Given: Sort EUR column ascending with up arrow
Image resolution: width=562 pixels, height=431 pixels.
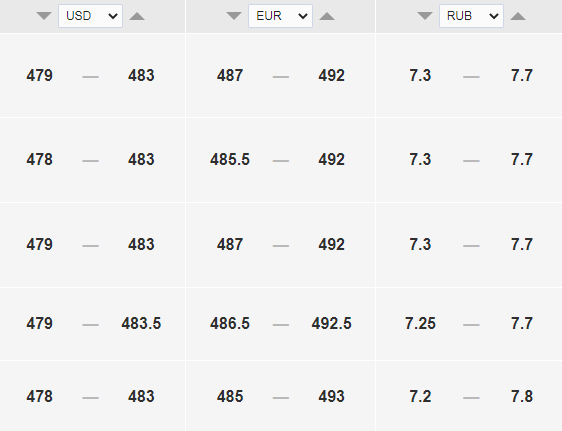Looking at the screenshot, I should pos(327,16).
